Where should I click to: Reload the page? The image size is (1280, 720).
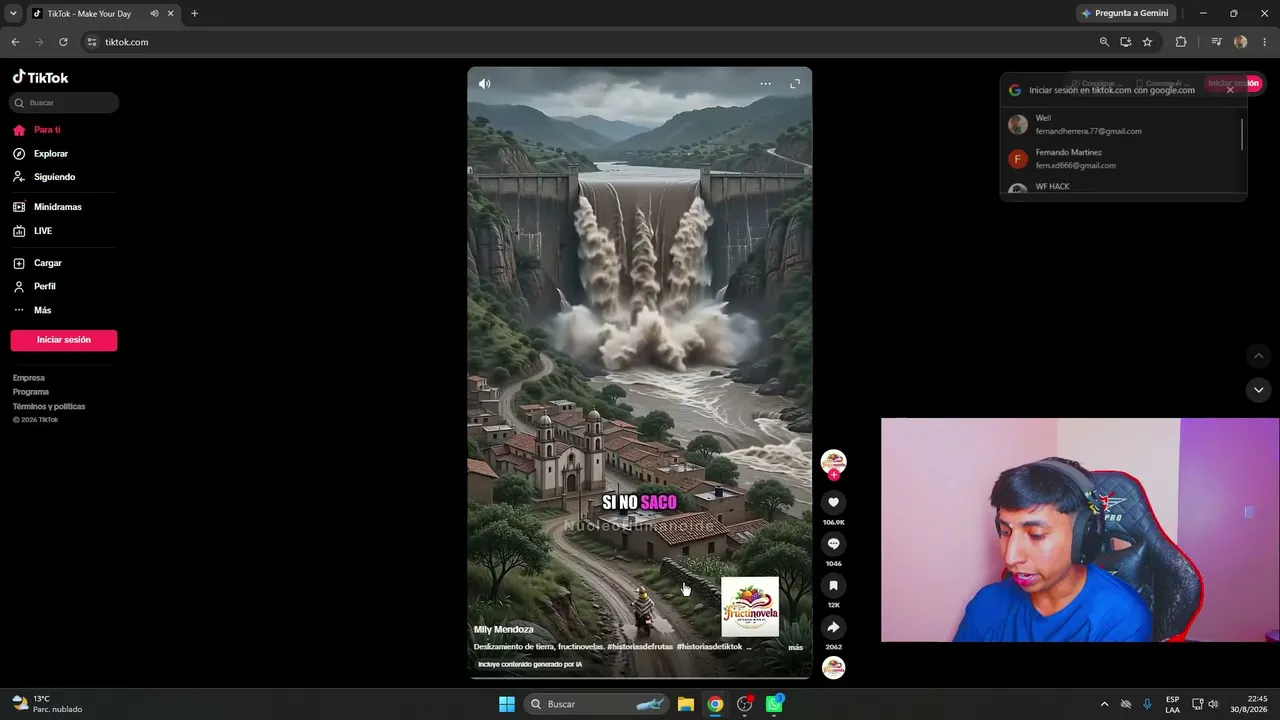click(63, 42)
